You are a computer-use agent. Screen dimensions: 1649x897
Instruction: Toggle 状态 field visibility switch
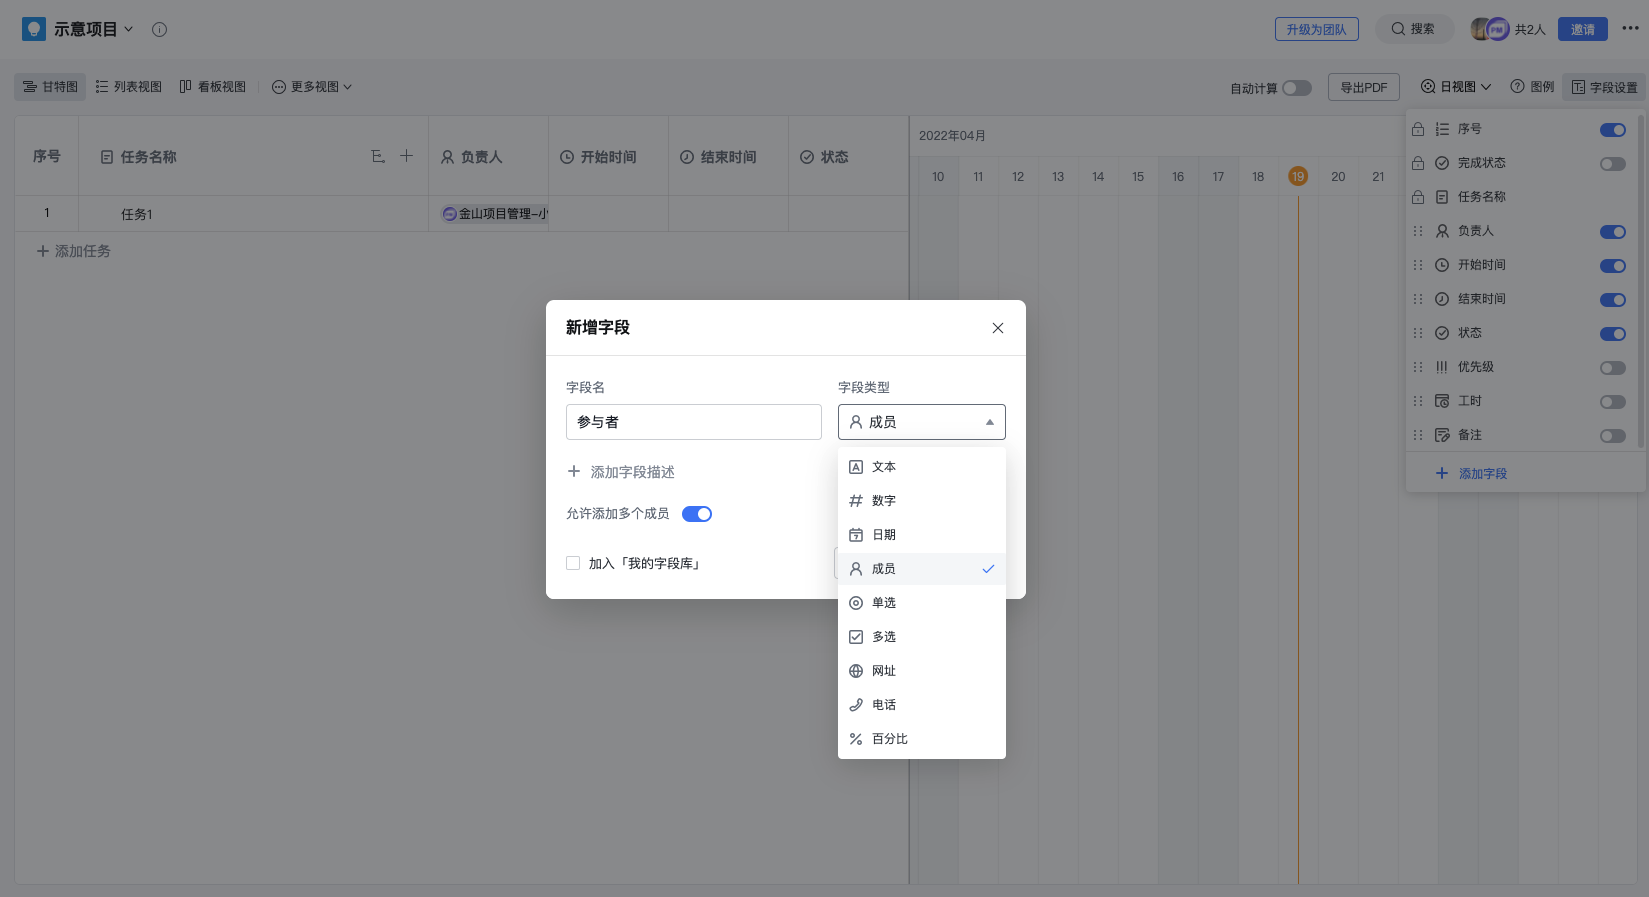1613,334
